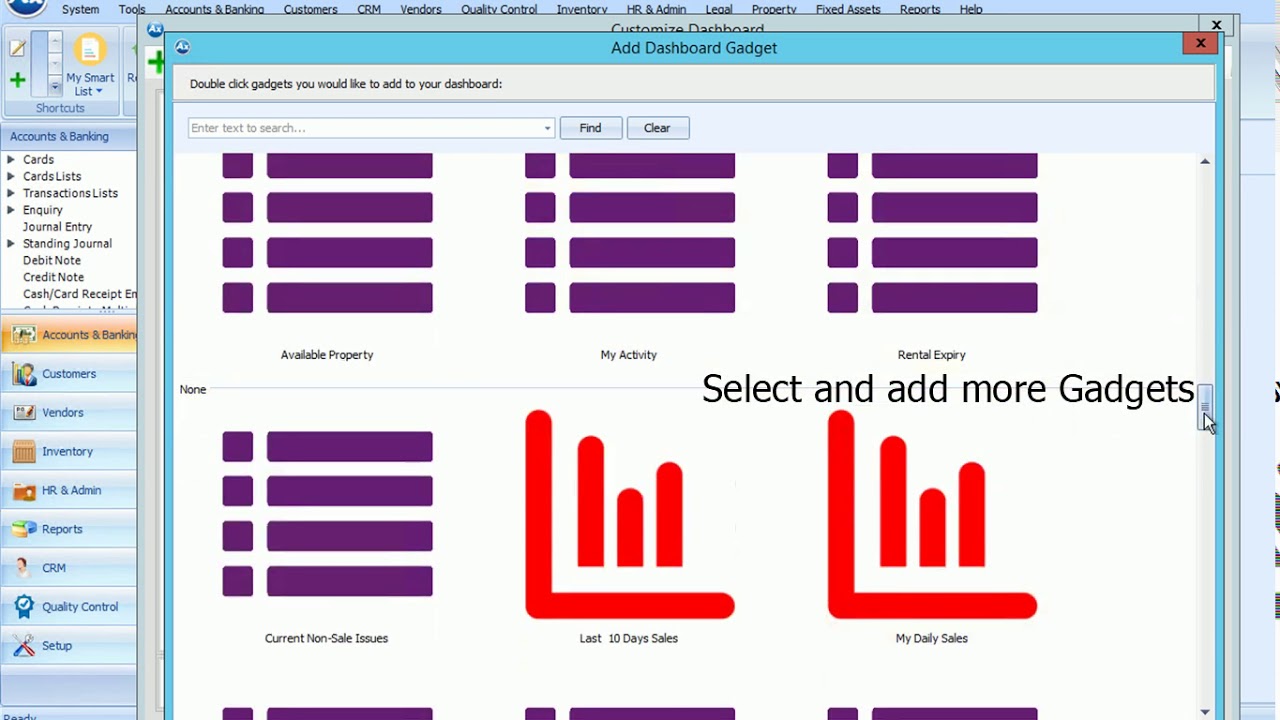Click the gadget list scroll up arrow
Image resolution: width=1280 pixels, height=720 pixels.
pos(1206,161)
